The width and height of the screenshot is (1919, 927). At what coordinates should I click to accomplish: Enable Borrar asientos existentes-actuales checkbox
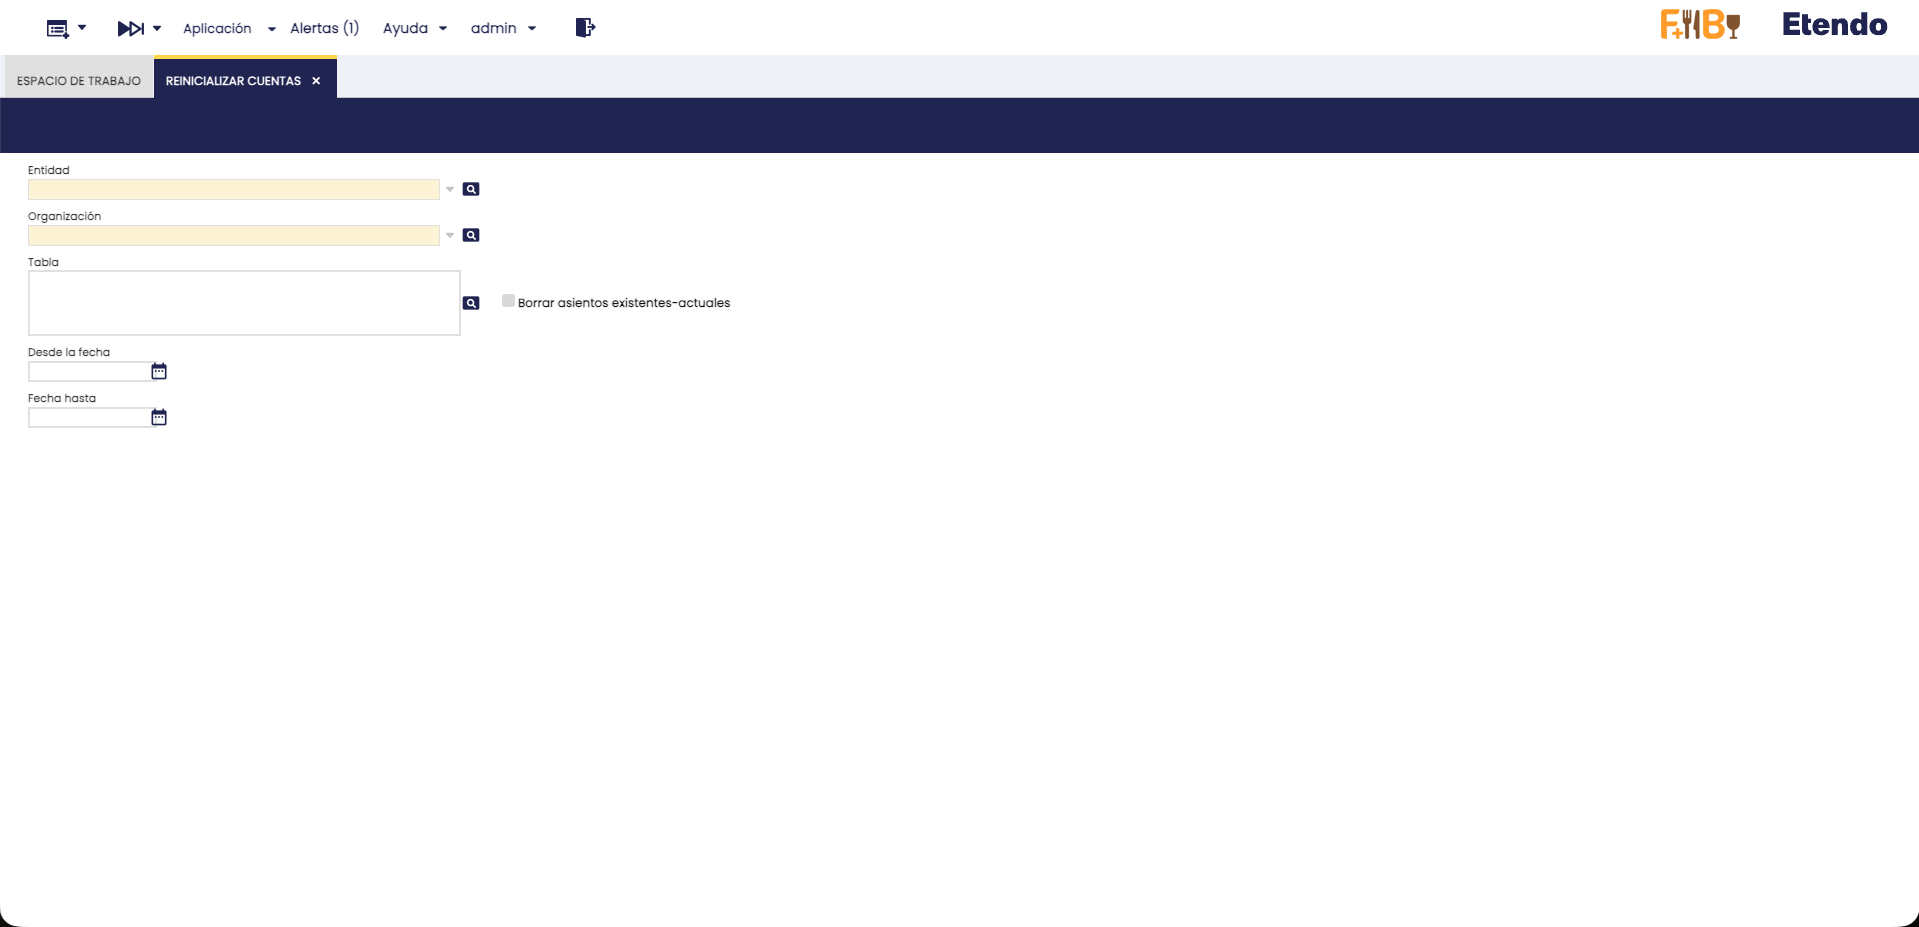click(x=508, y=301)
